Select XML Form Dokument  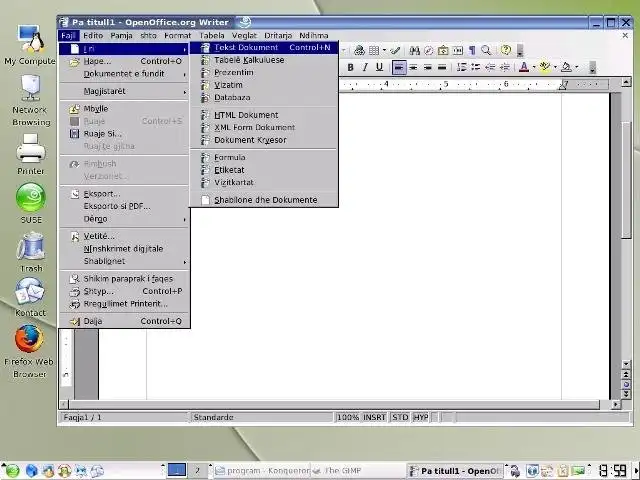pos(264,127)
